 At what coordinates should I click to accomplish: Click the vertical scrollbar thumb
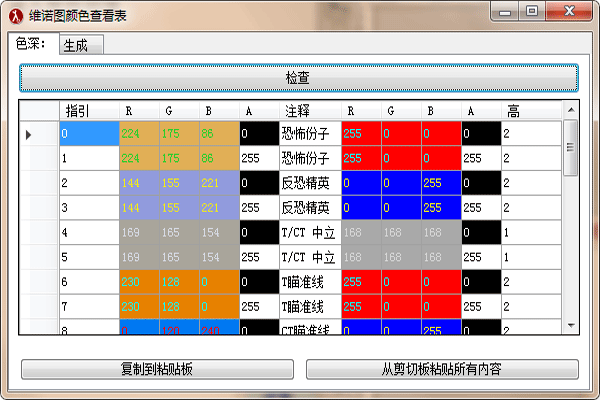tap(571, 147)
